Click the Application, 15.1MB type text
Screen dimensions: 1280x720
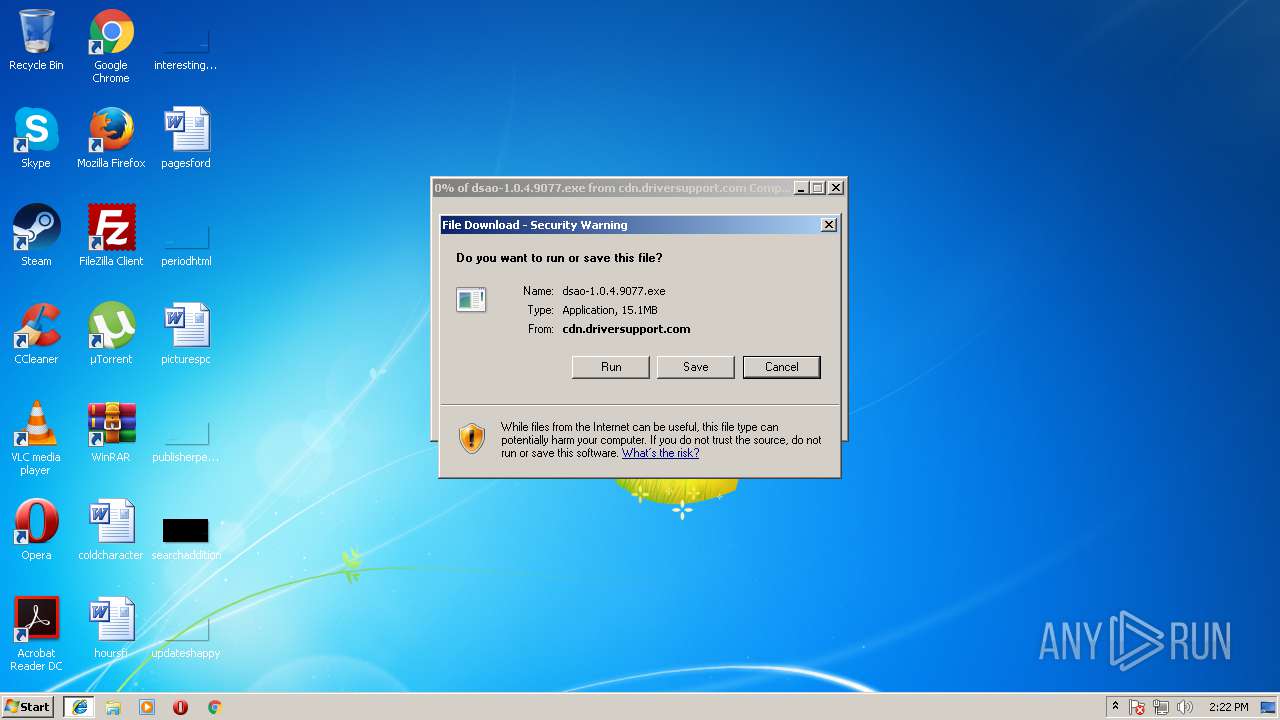[x=610, y=310]
